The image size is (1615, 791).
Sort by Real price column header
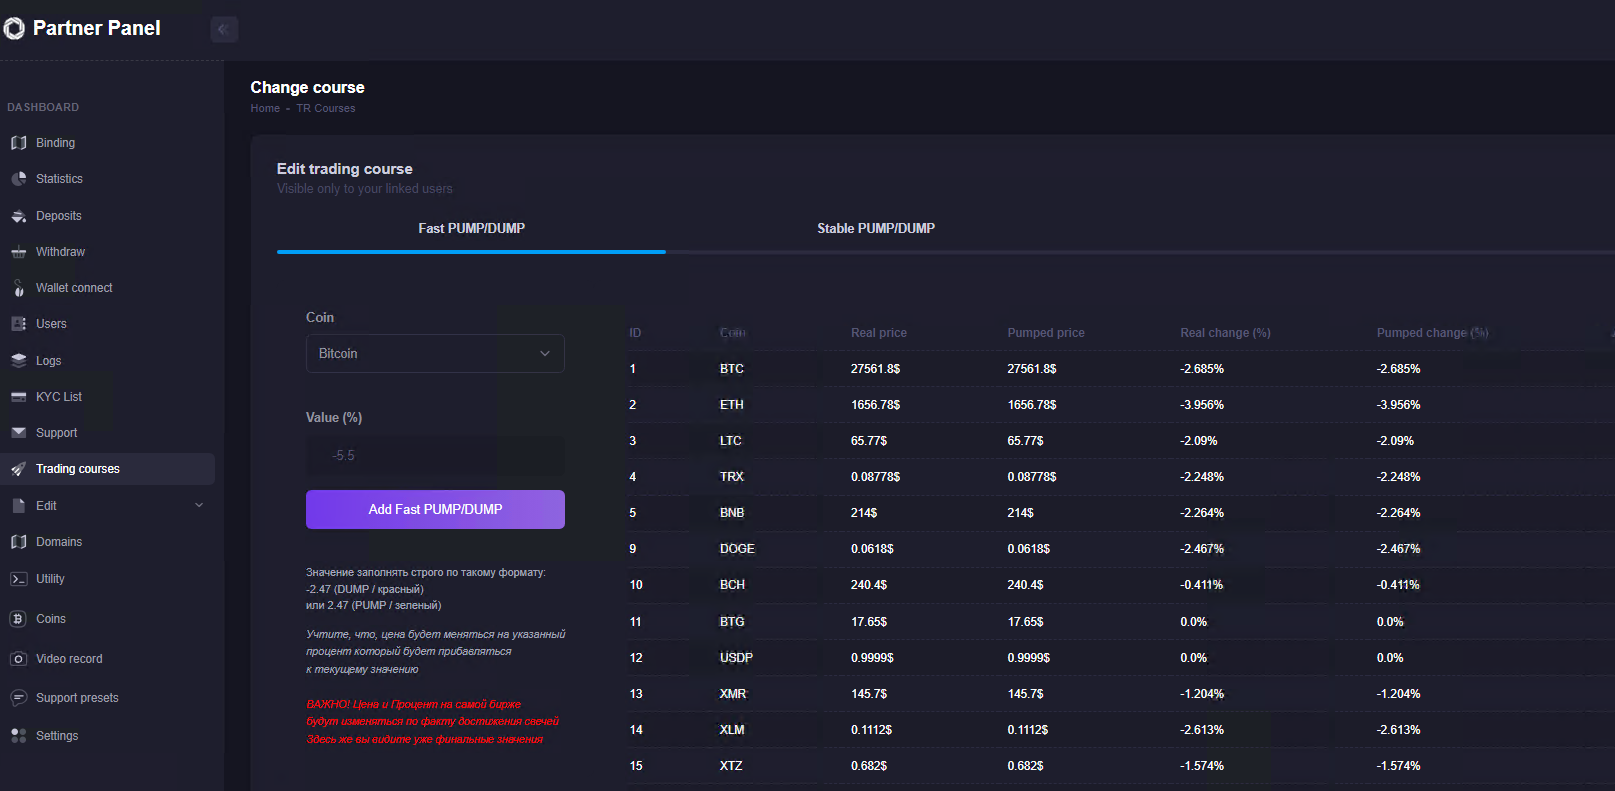(878, 333)
